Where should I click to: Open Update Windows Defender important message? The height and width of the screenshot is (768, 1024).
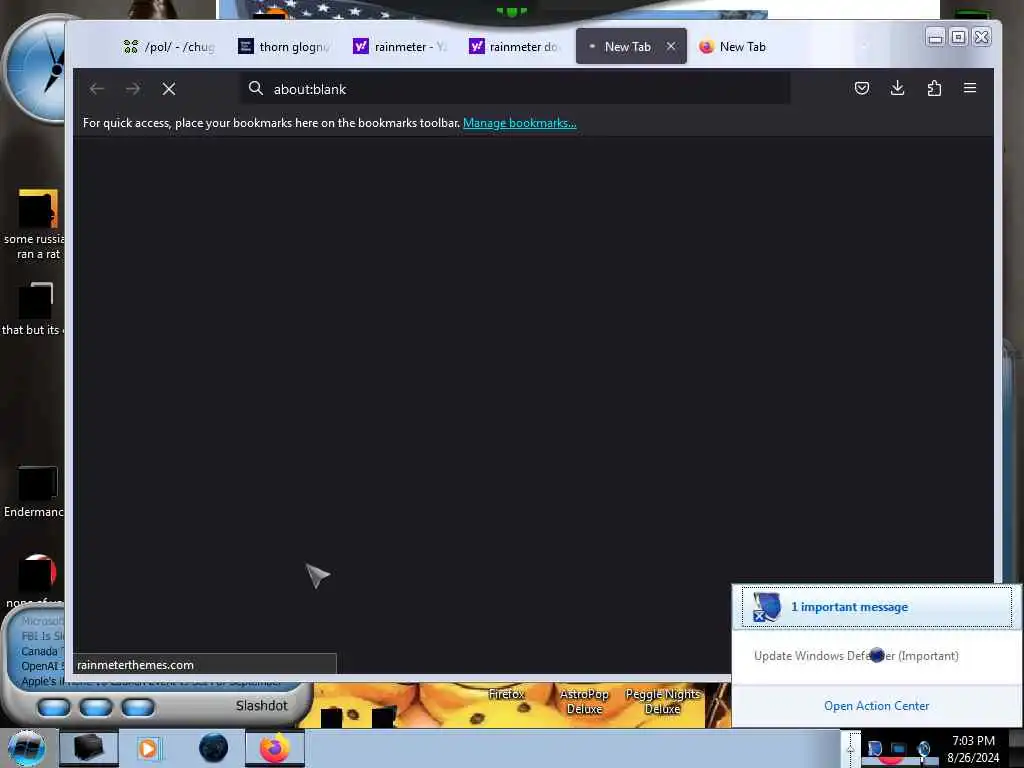[x=856, y=656]
